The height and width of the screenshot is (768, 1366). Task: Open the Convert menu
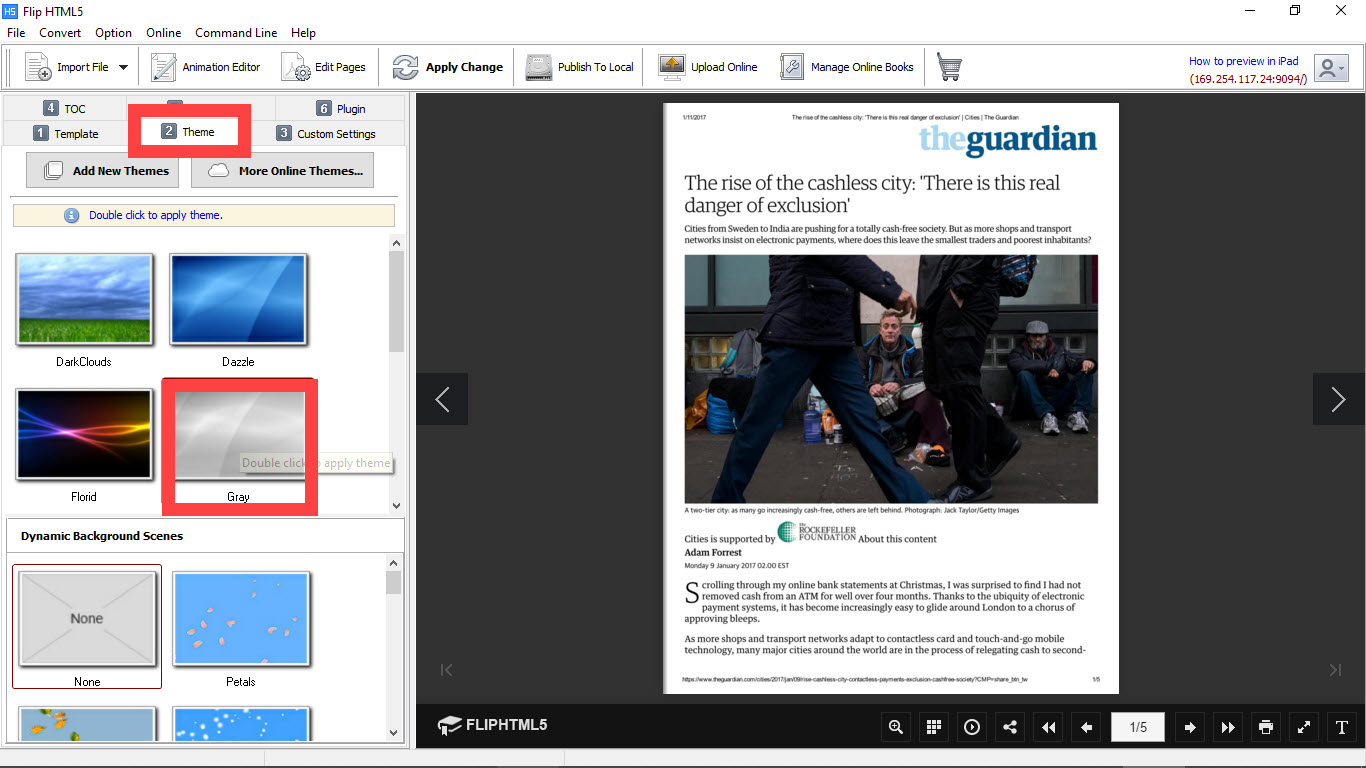click(60, 33)
